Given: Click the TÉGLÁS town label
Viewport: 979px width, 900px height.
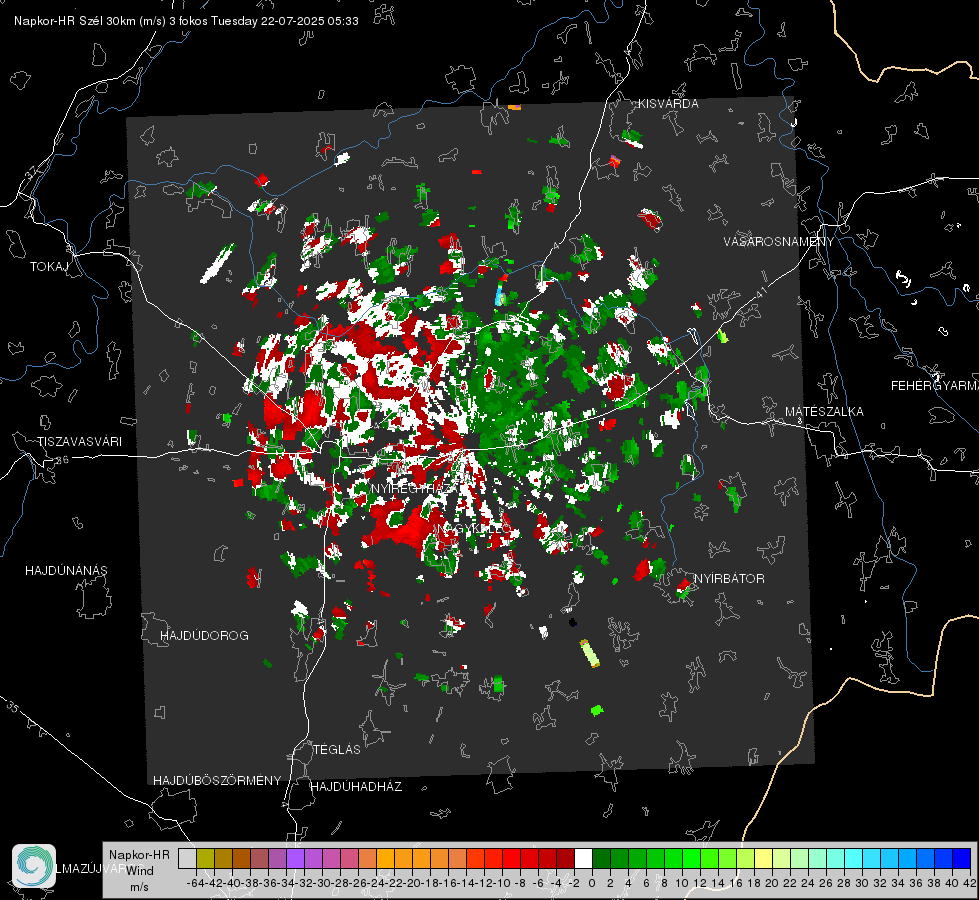Looking at the screenshot, I should (337, 749).
